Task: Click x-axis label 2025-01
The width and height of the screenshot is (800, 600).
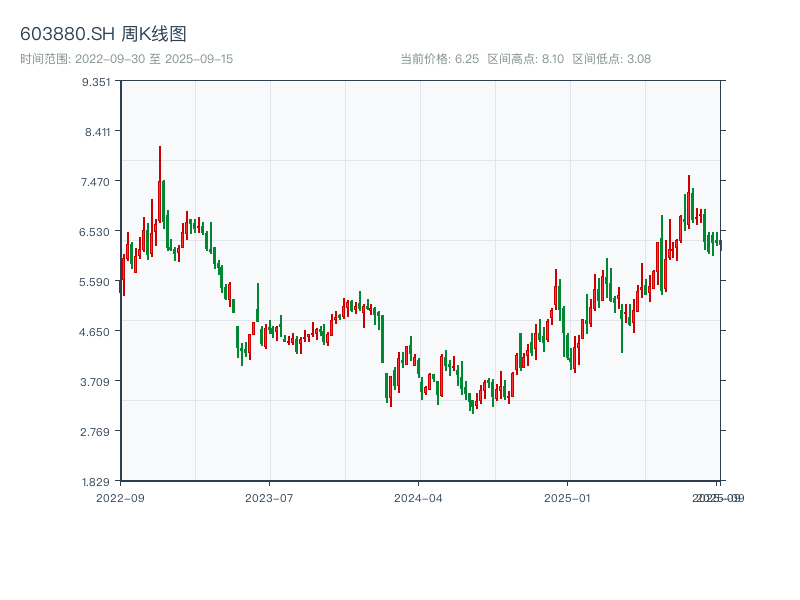Action: tap(567, 498)
